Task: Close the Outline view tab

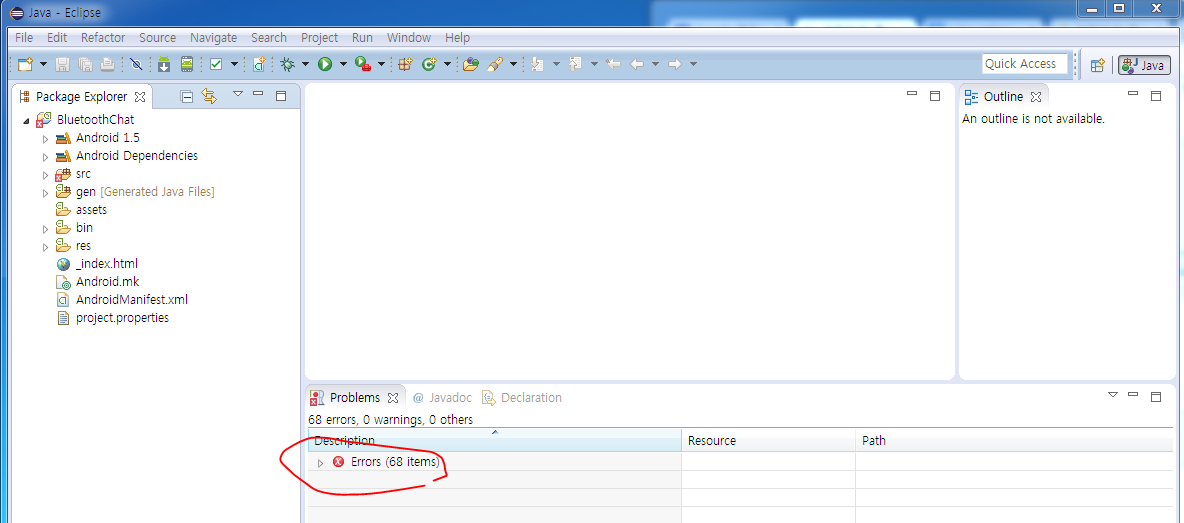Action: pyautogui.click(x=1036, y=97)
